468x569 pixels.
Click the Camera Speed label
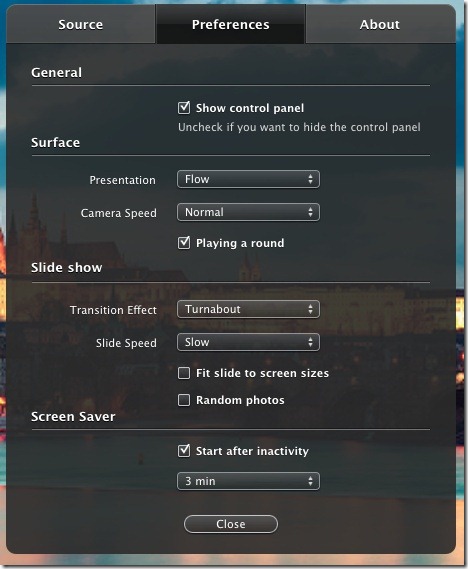(x=119, y=213)
